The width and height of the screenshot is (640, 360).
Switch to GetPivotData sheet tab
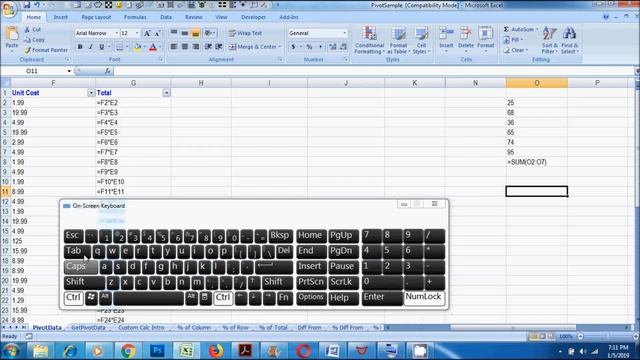pyautogui.click(x=89, y=327)
